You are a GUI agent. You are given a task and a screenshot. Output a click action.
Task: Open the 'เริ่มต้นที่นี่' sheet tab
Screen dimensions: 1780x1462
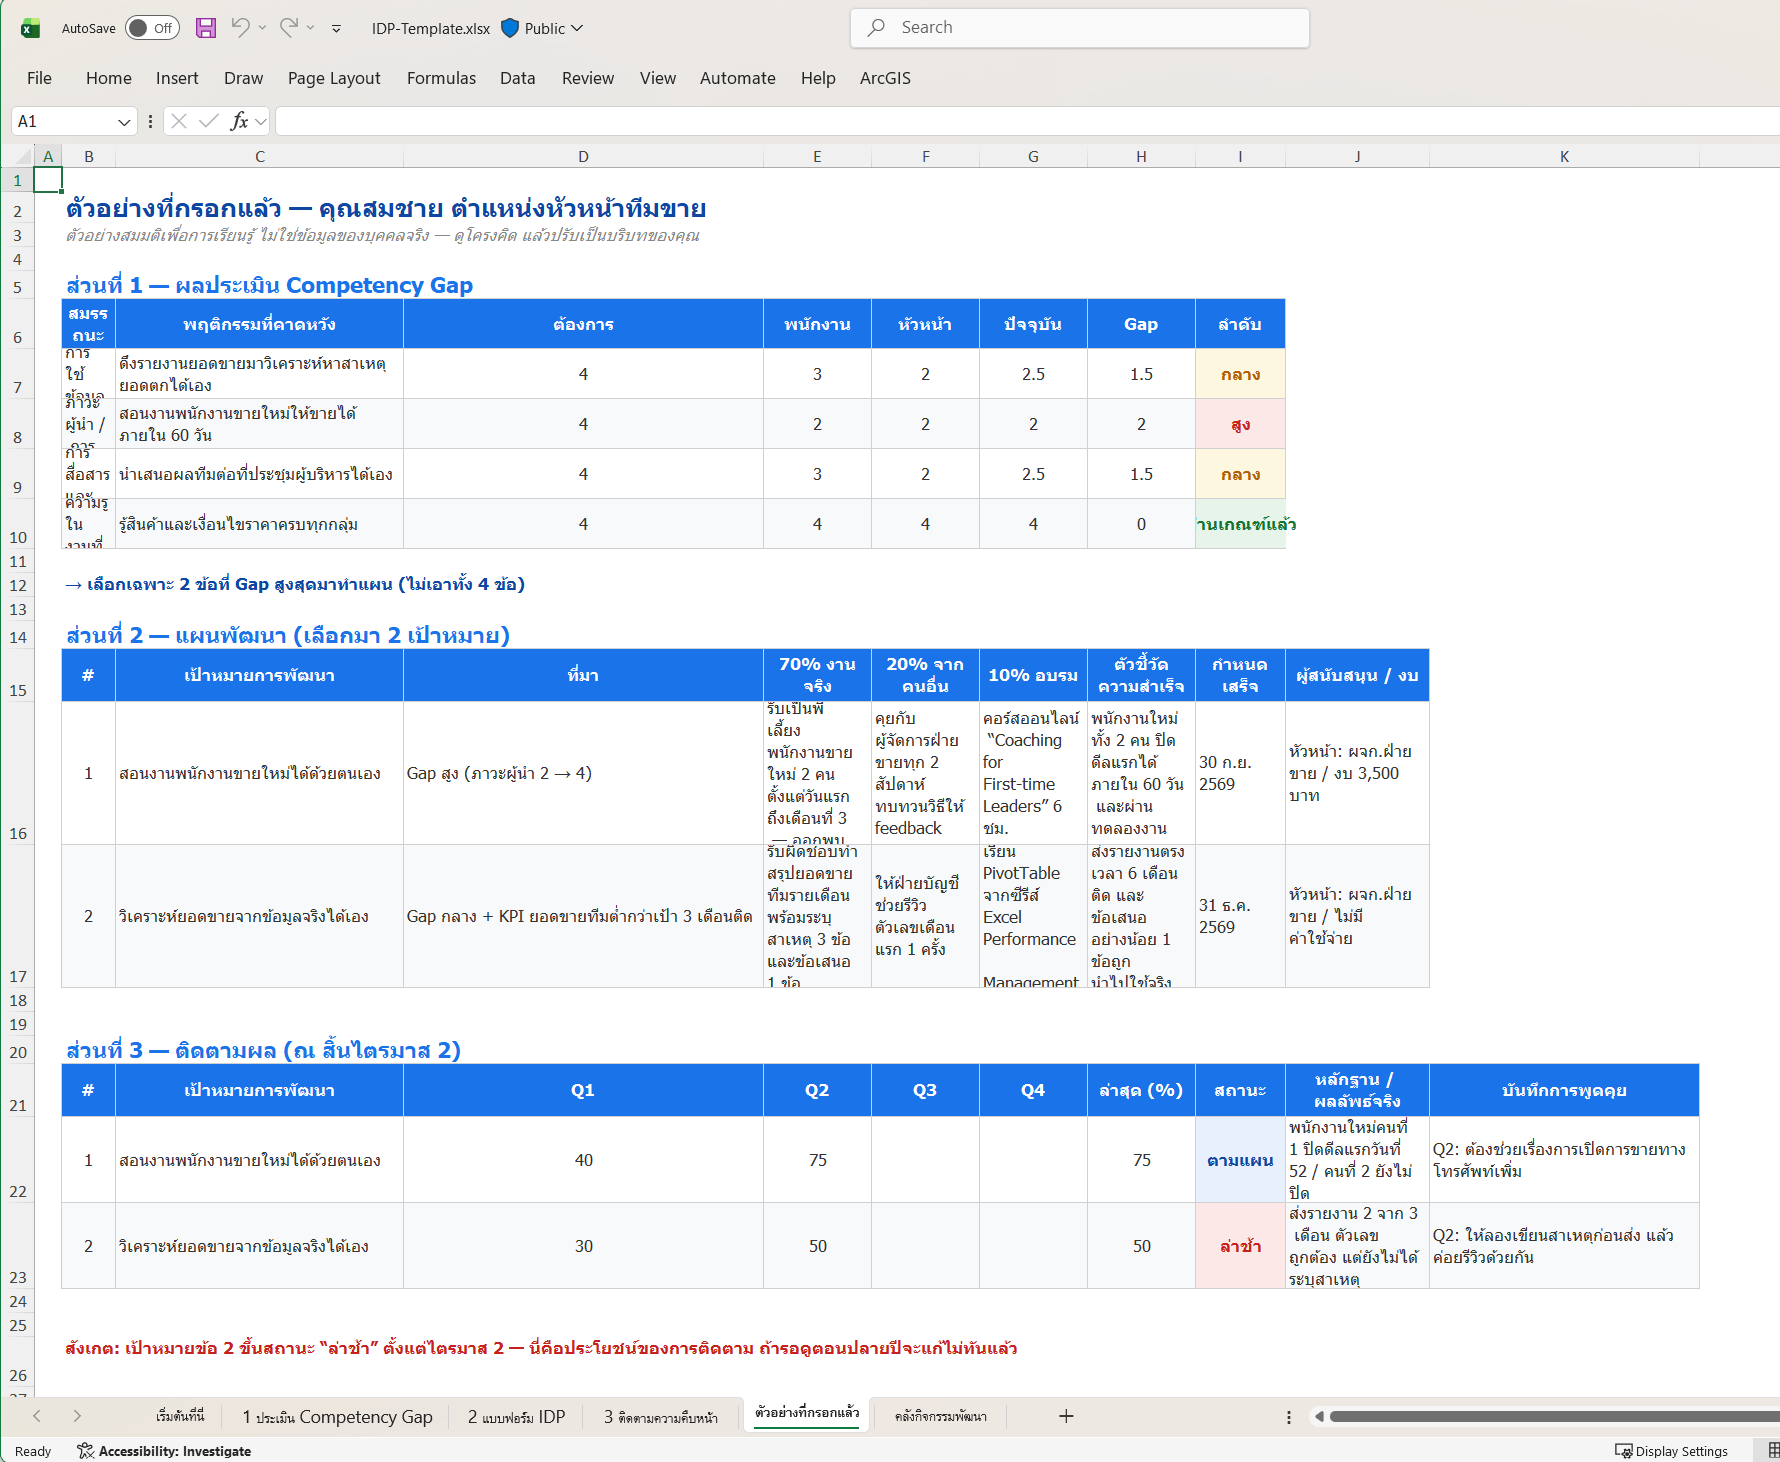click(x=180, y=1416)
